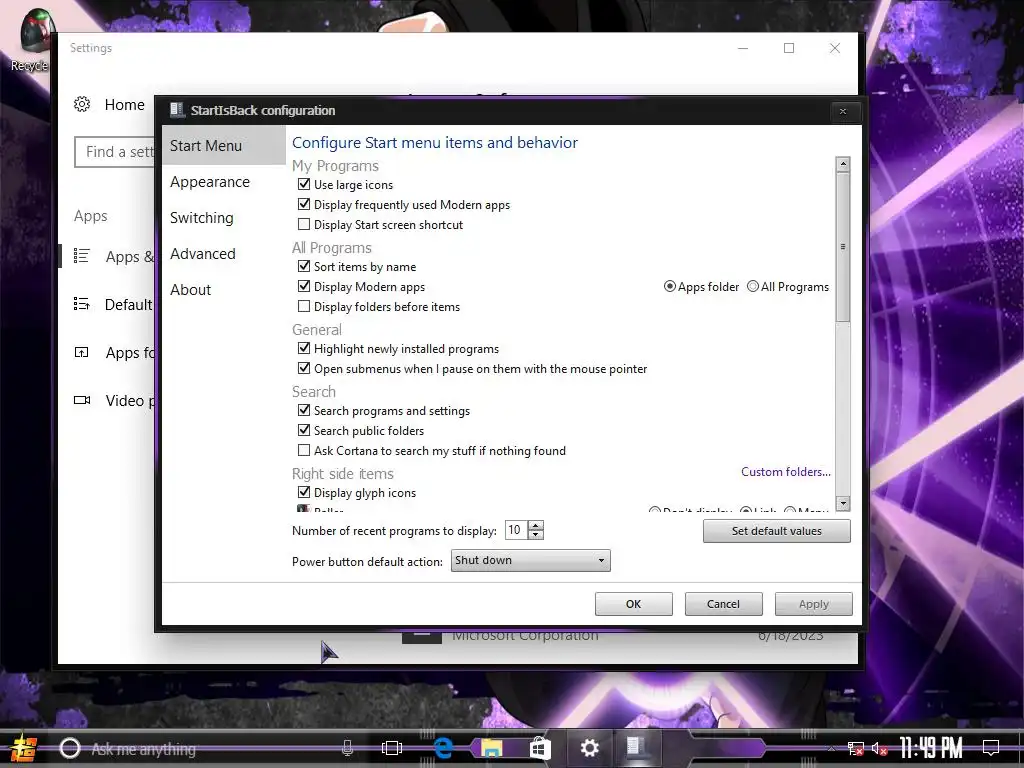
Task: Click the Home gear icon in Settings
Action: click(82, 104)
